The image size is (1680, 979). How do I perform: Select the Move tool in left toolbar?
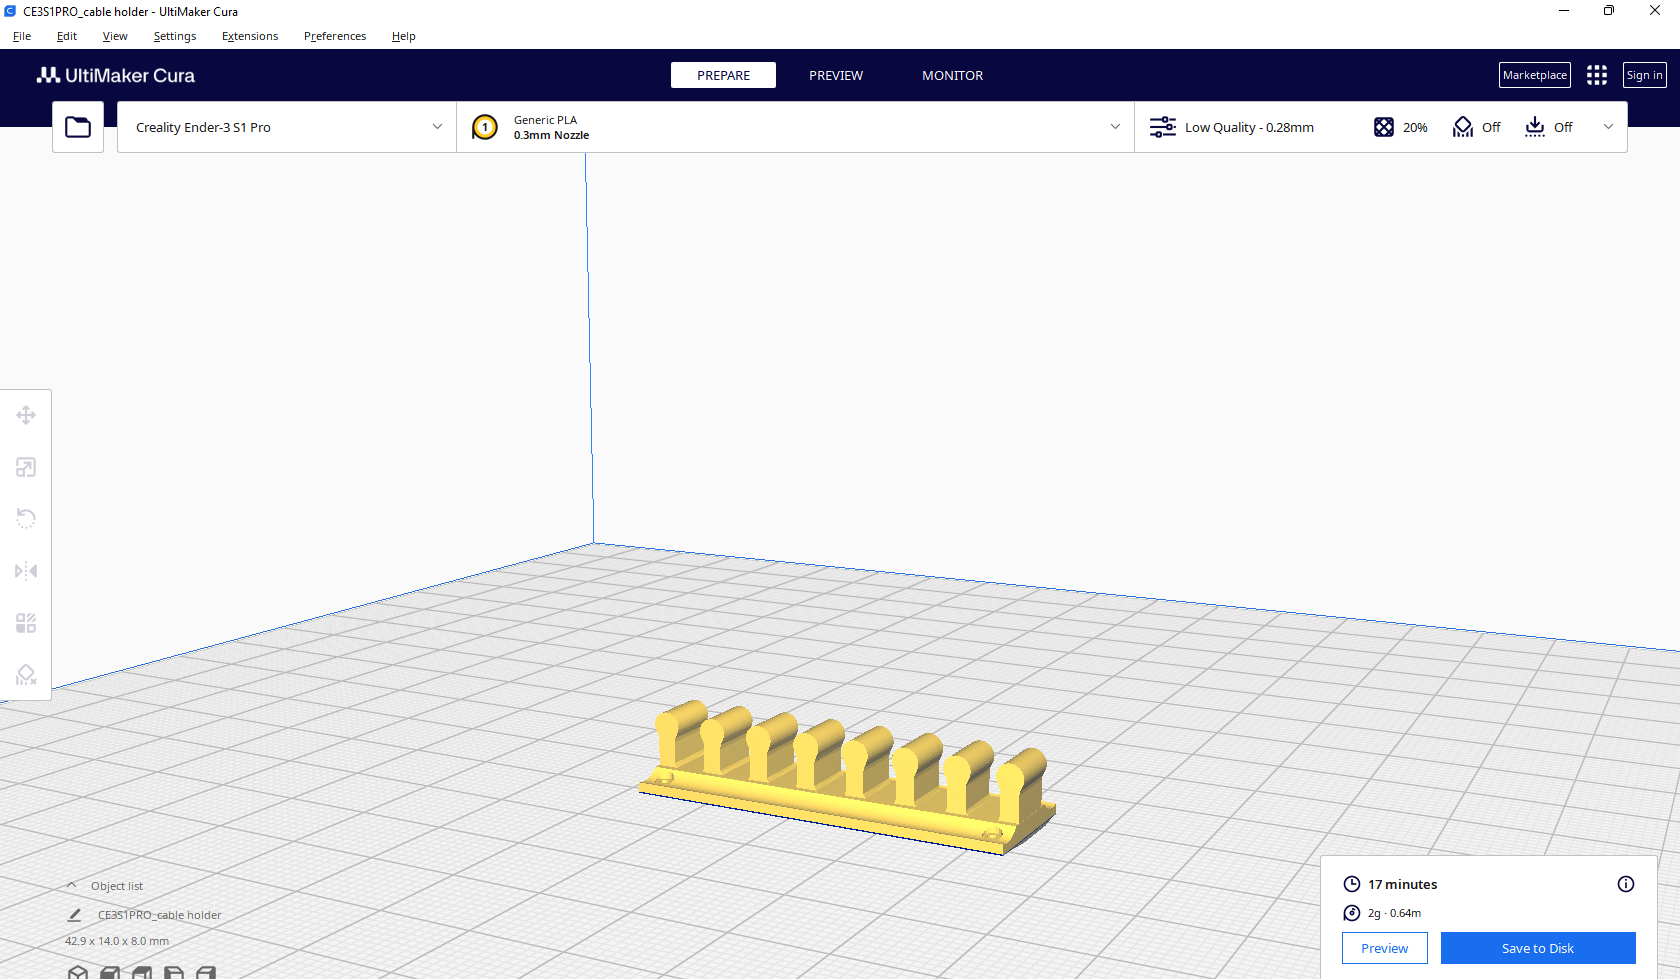pos(26,415)
